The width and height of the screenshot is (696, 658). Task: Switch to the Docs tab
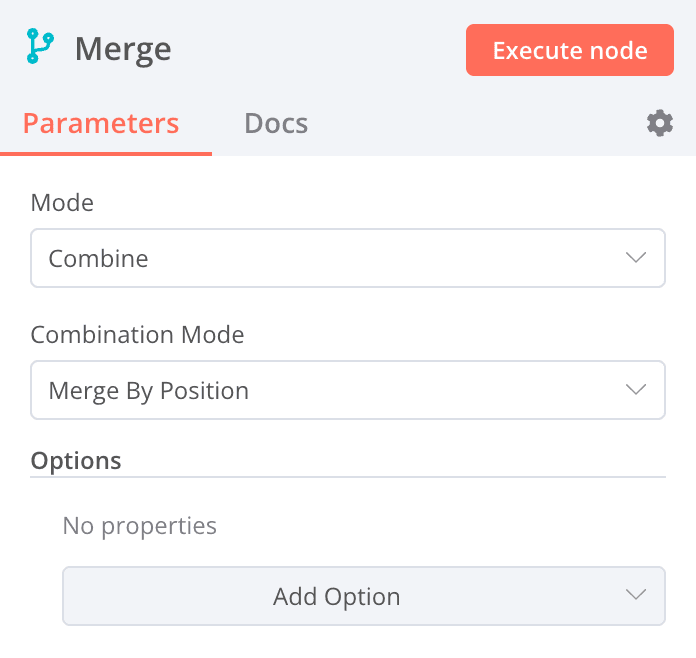tap(276, 123)
